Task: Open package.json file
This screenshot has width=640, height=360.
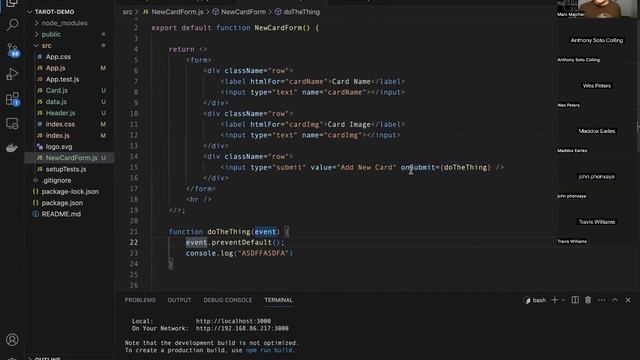Action: click(x=62, y=203)
